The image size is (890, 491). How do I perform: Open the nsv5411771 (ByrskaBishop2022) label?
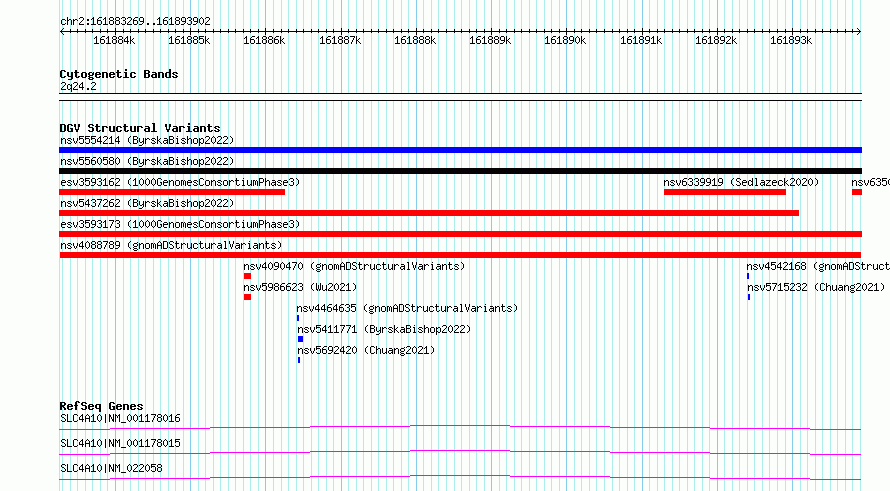click(x=384, y=329)
